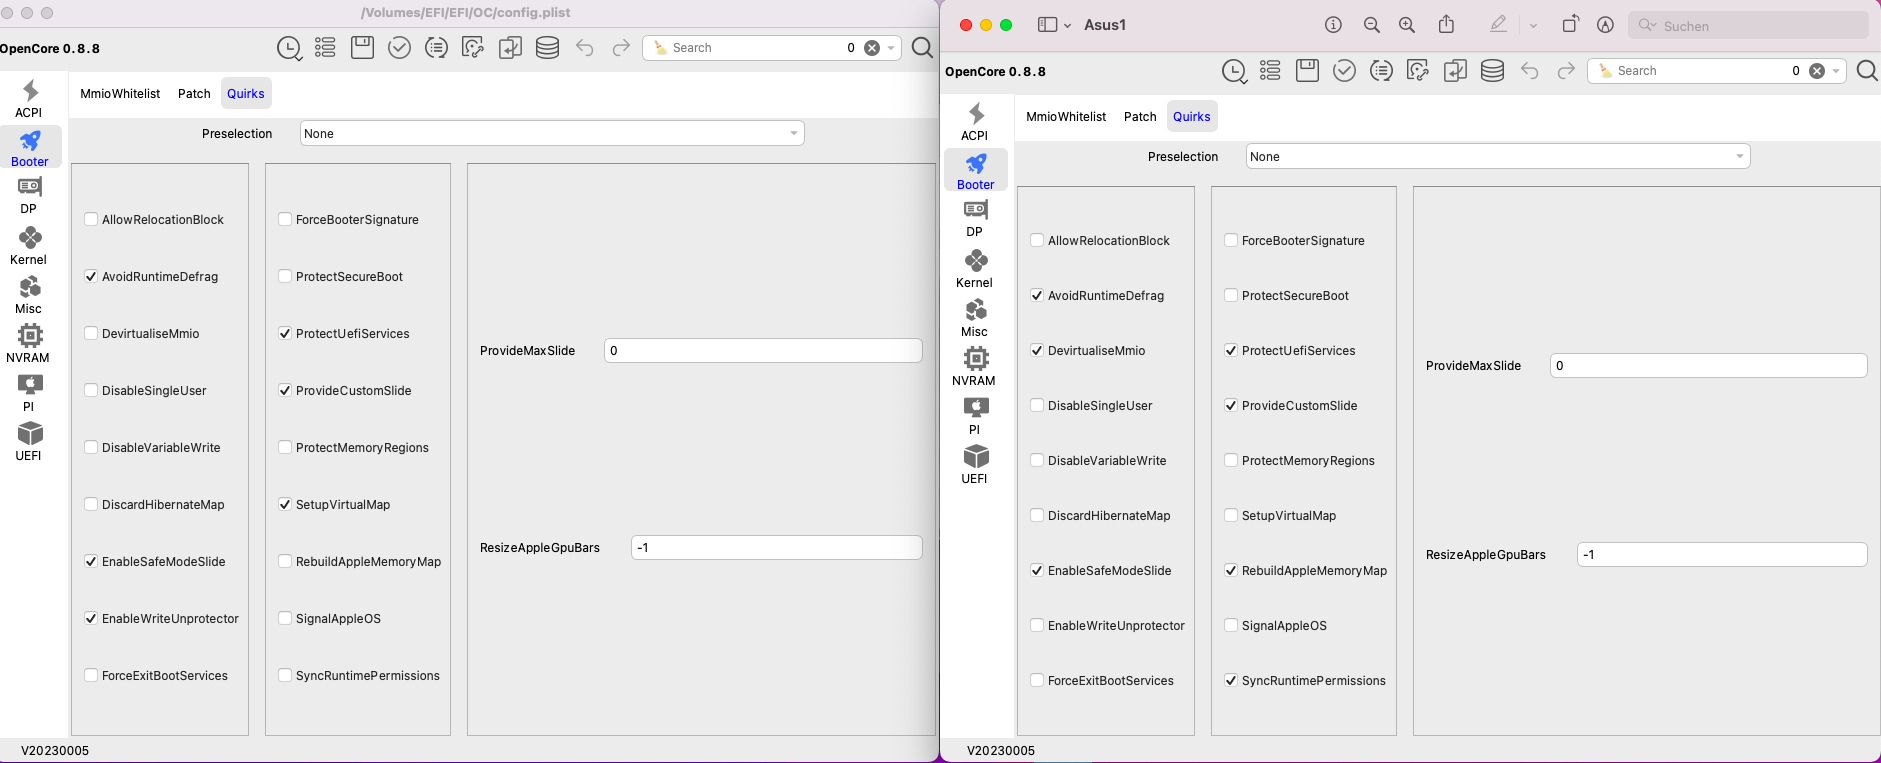
Task: Enable DevirtualiseMmio in config.plist window
Action: [x=91, y=334]
